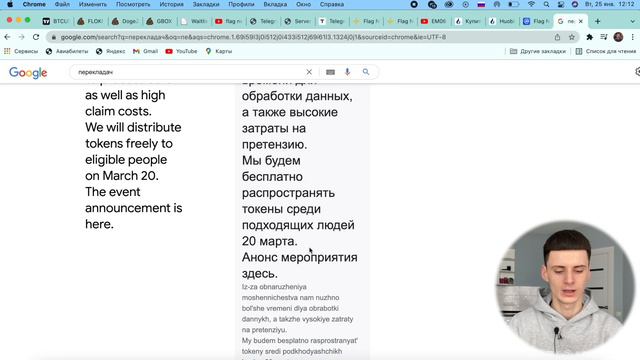The image size is (640, 360).
Task: Reload the current page
Action: (x=36, y=37)
